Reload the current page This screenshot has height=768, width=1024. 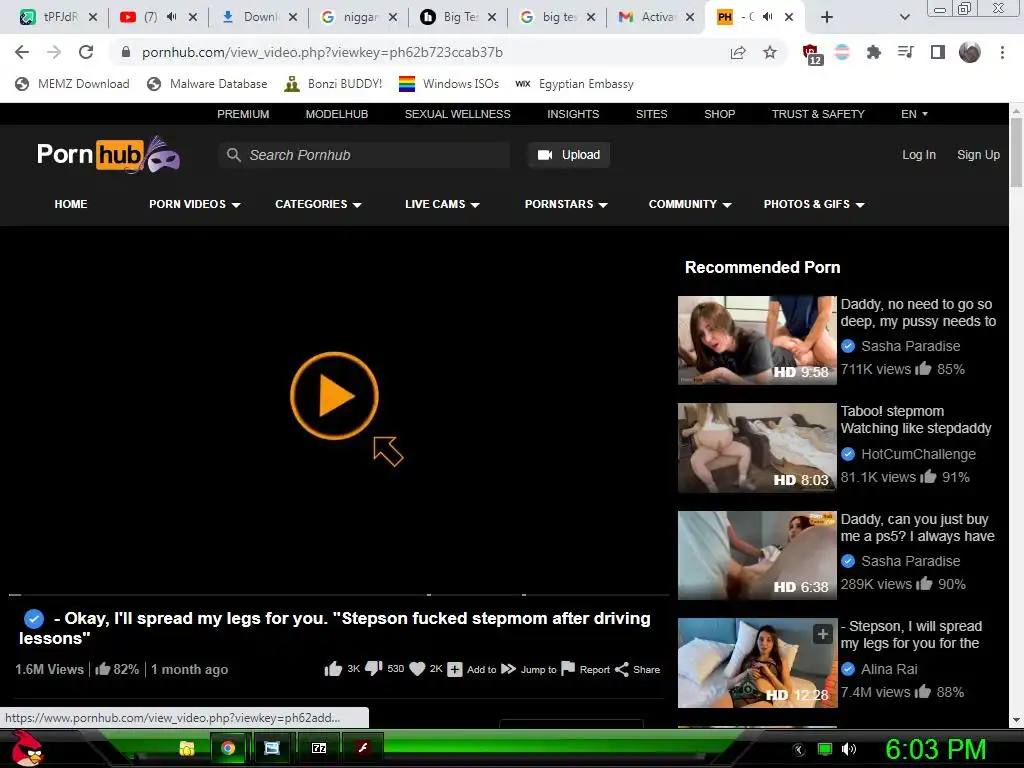86,52
